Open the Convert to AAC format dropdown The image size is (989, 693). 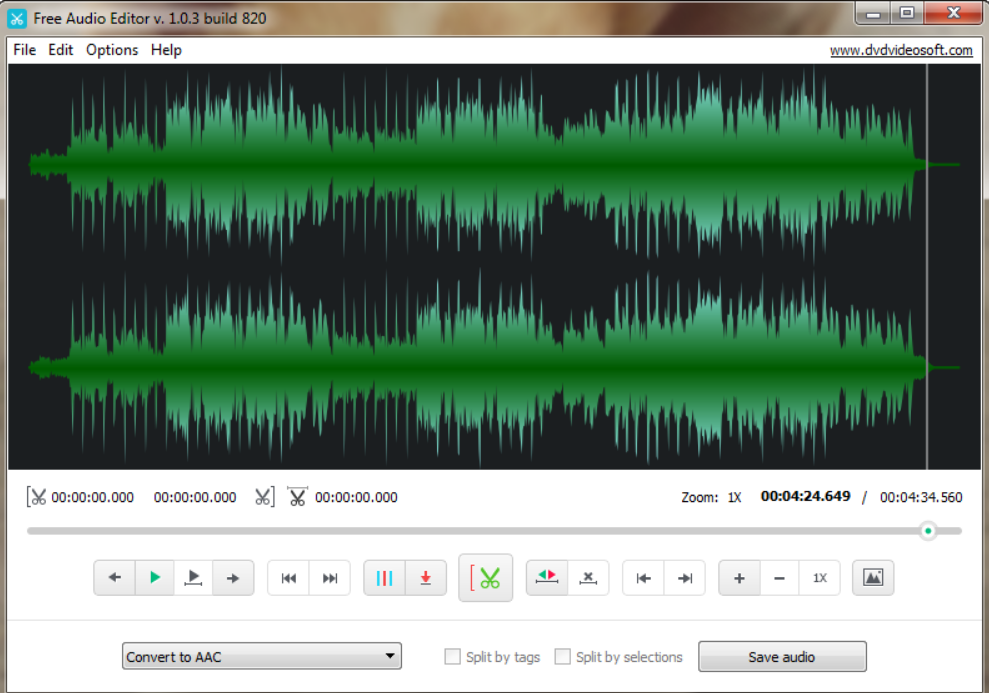click(x=262, y=656)
